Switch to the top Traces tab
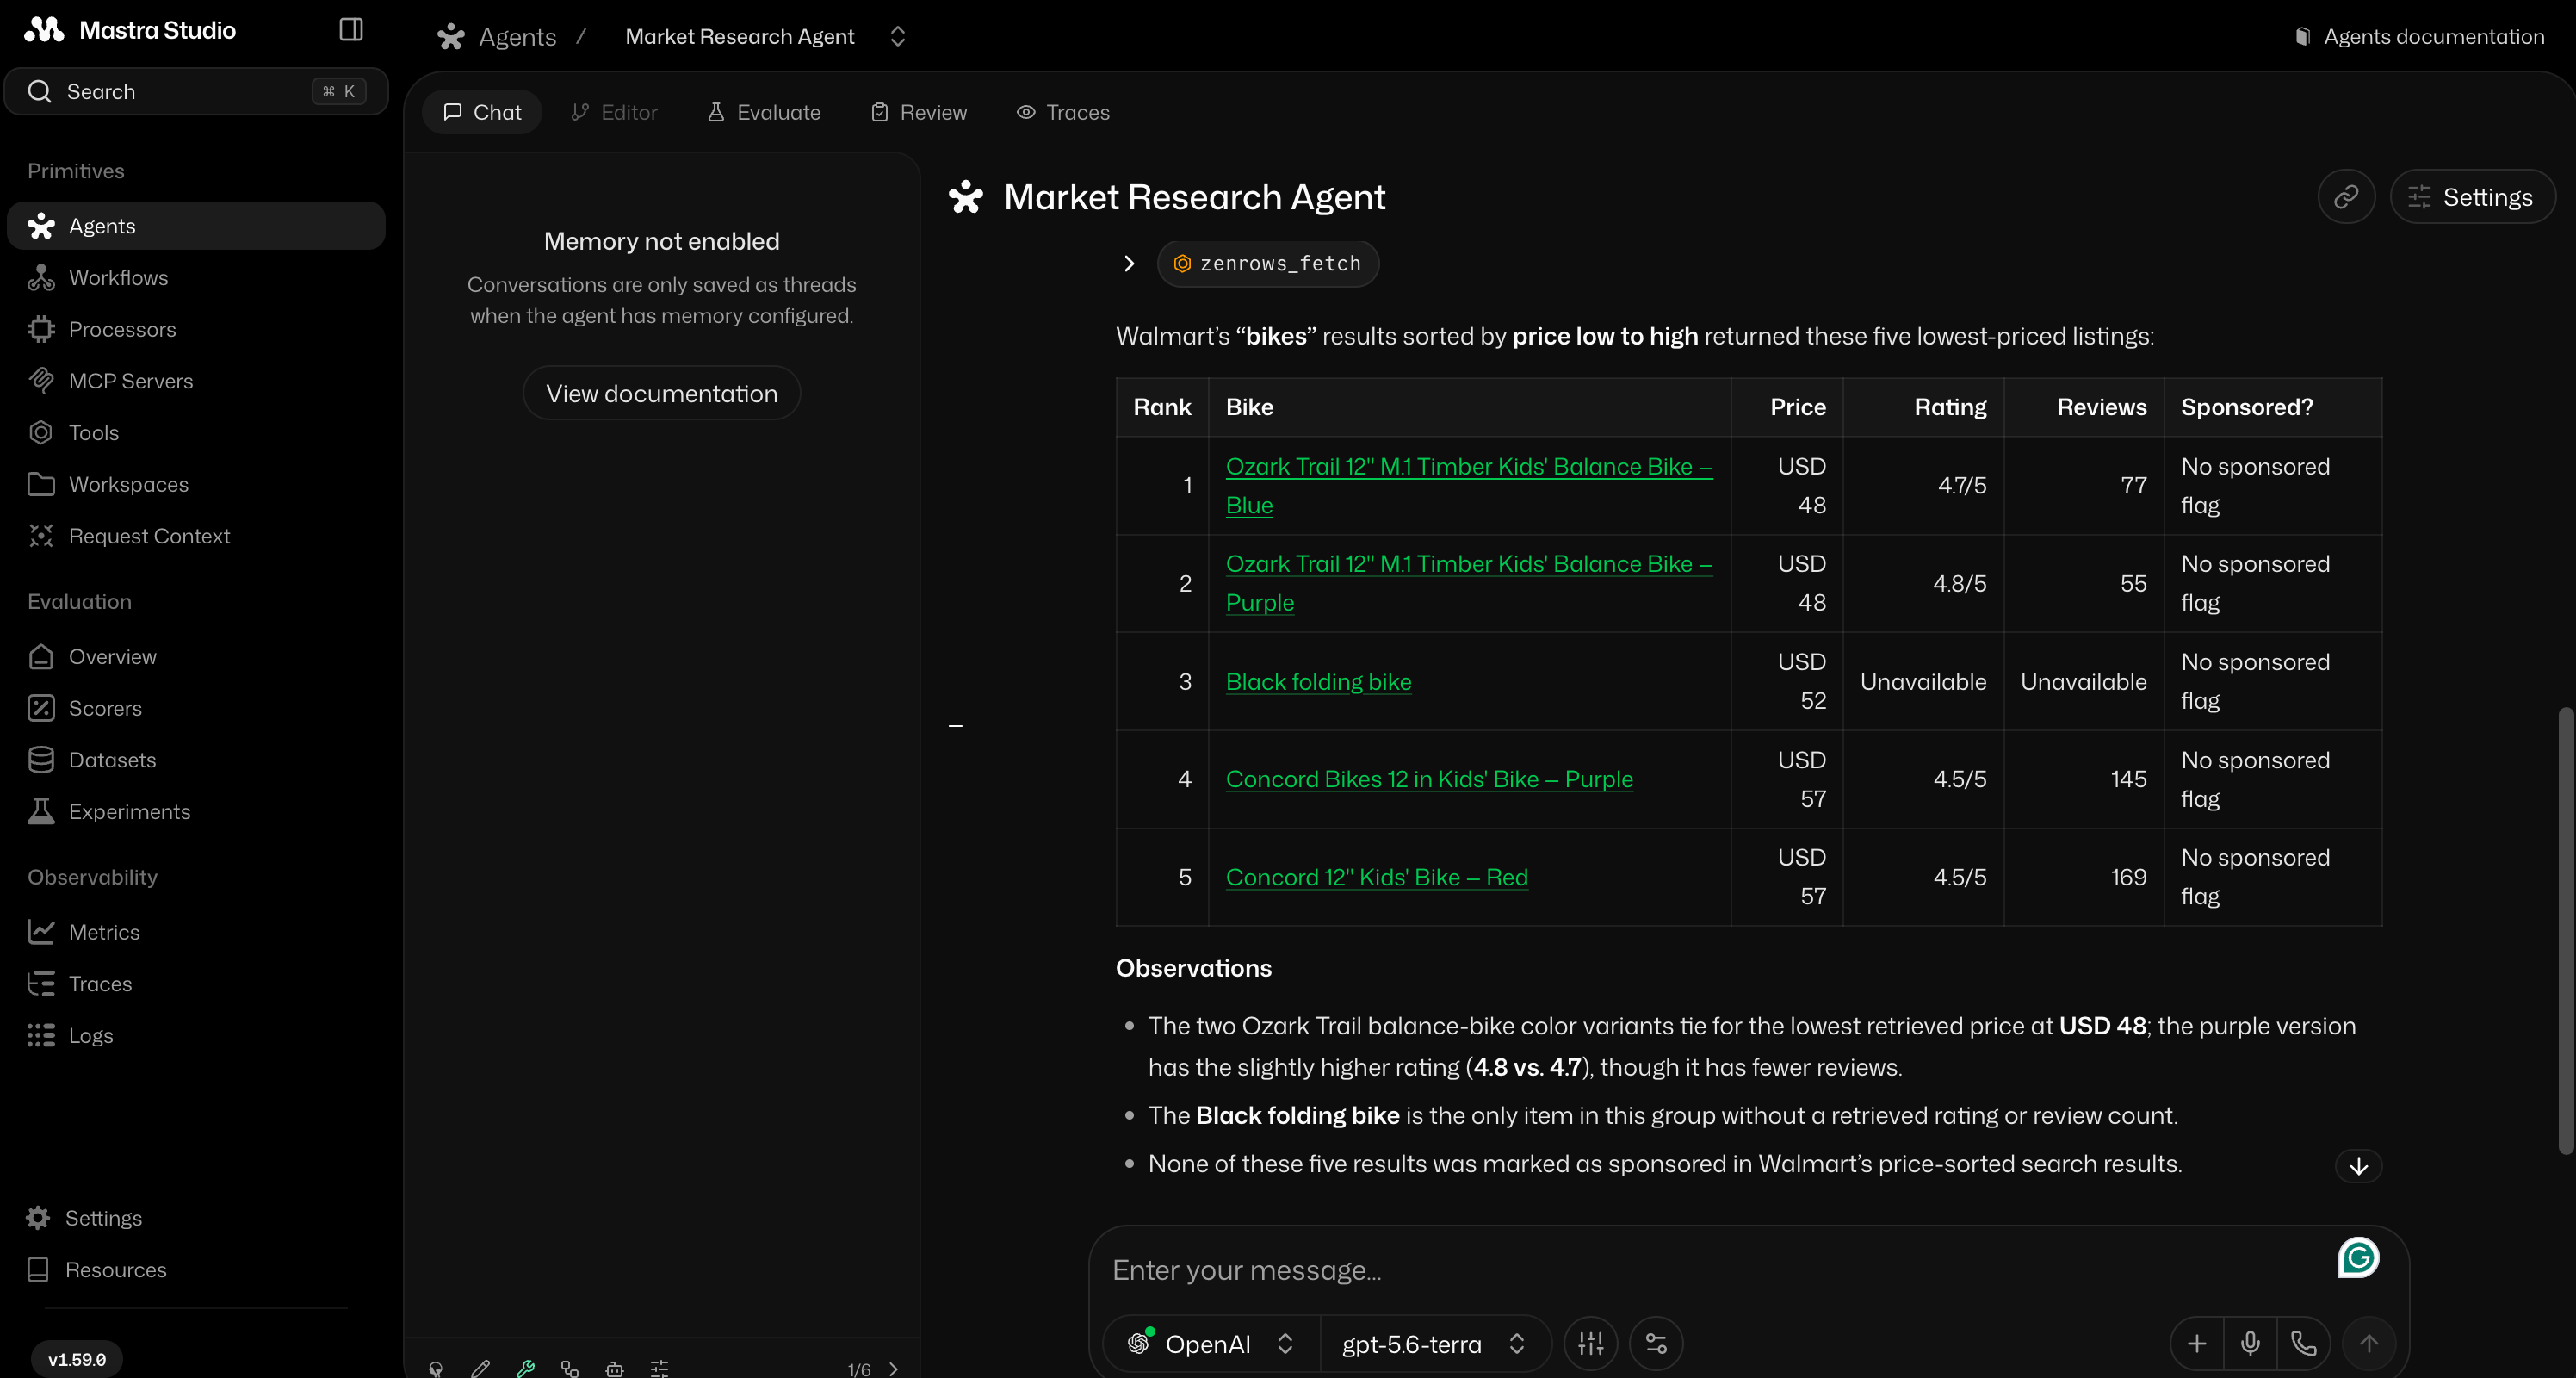2576x1378 pixels. click(x=1063, y=112)
